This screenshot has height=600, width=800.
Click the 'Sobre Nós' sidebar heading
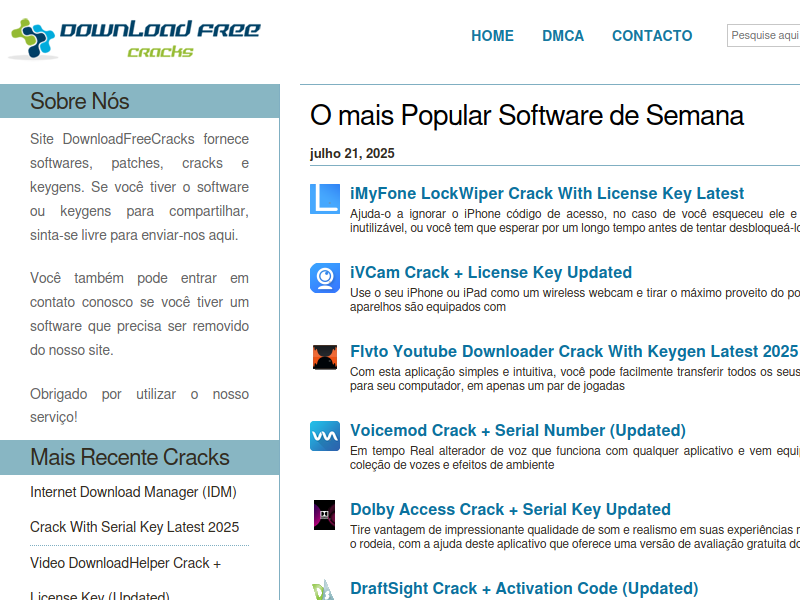pyautogui.click(x=80, y=101)
